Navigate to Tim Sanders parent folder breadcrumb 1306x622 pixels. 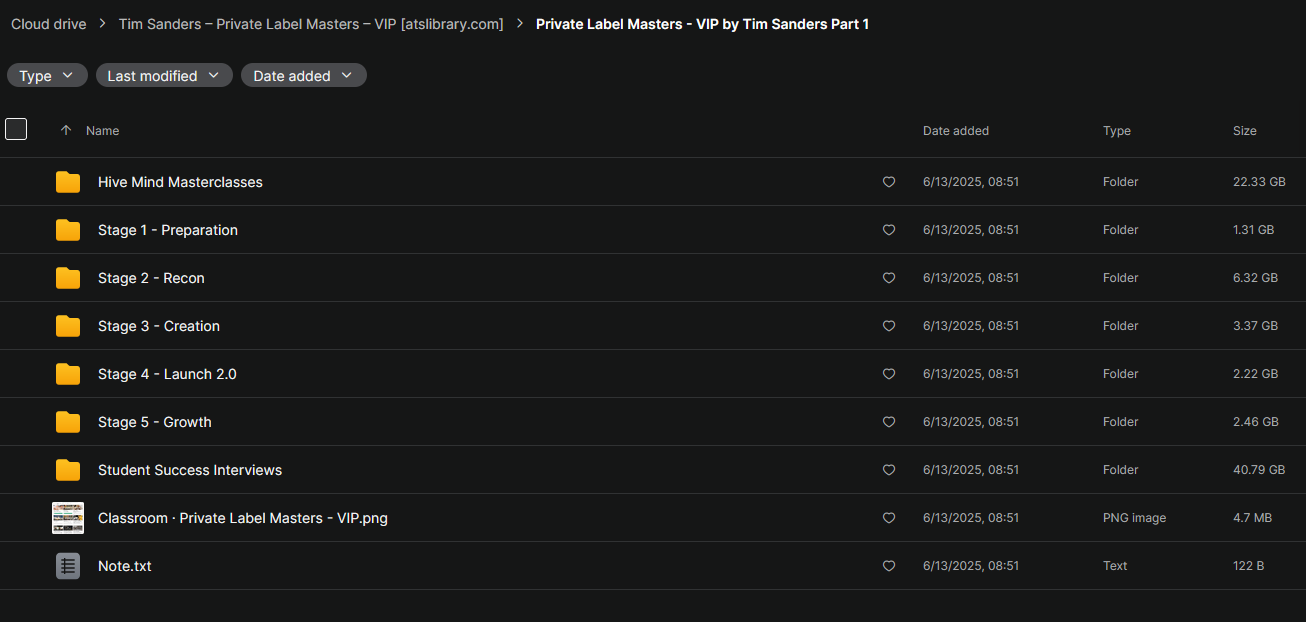(x=311, y=24)
